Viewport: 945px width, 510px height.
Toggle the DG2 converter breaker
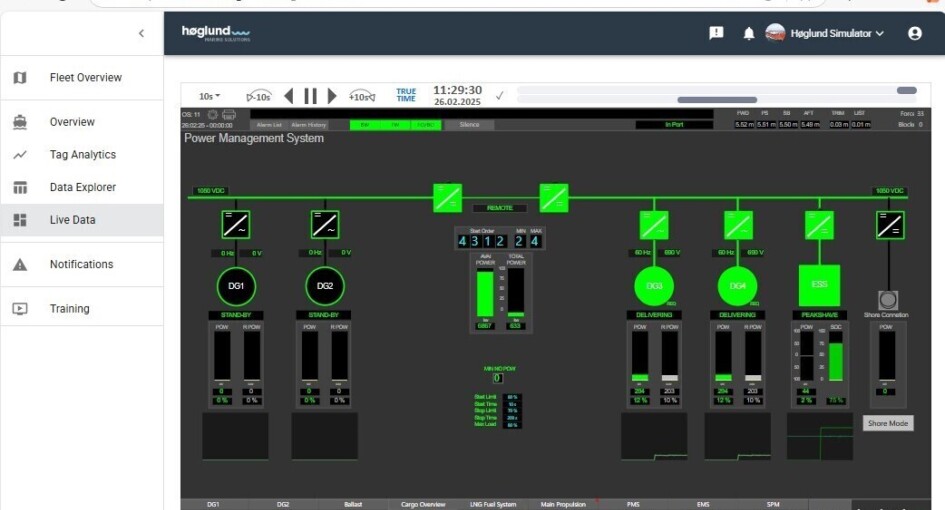(324, 224)
